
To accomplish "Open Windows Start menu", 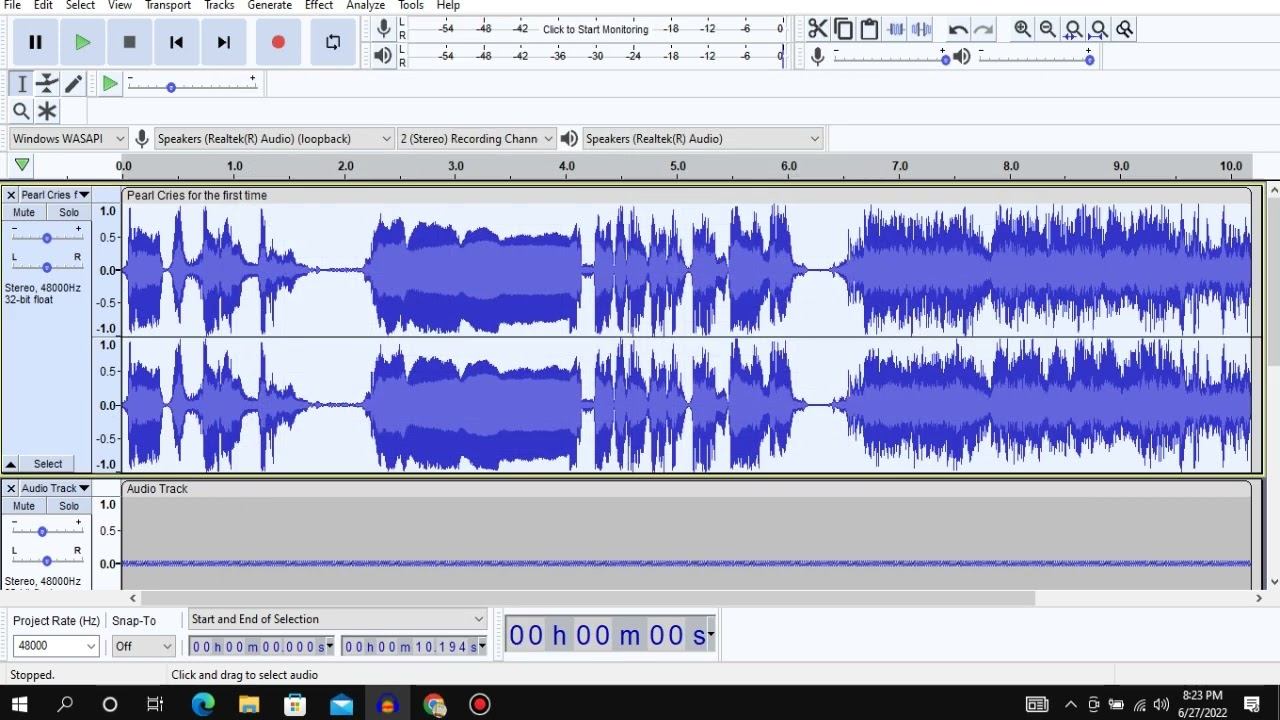I will coord(20,704).
